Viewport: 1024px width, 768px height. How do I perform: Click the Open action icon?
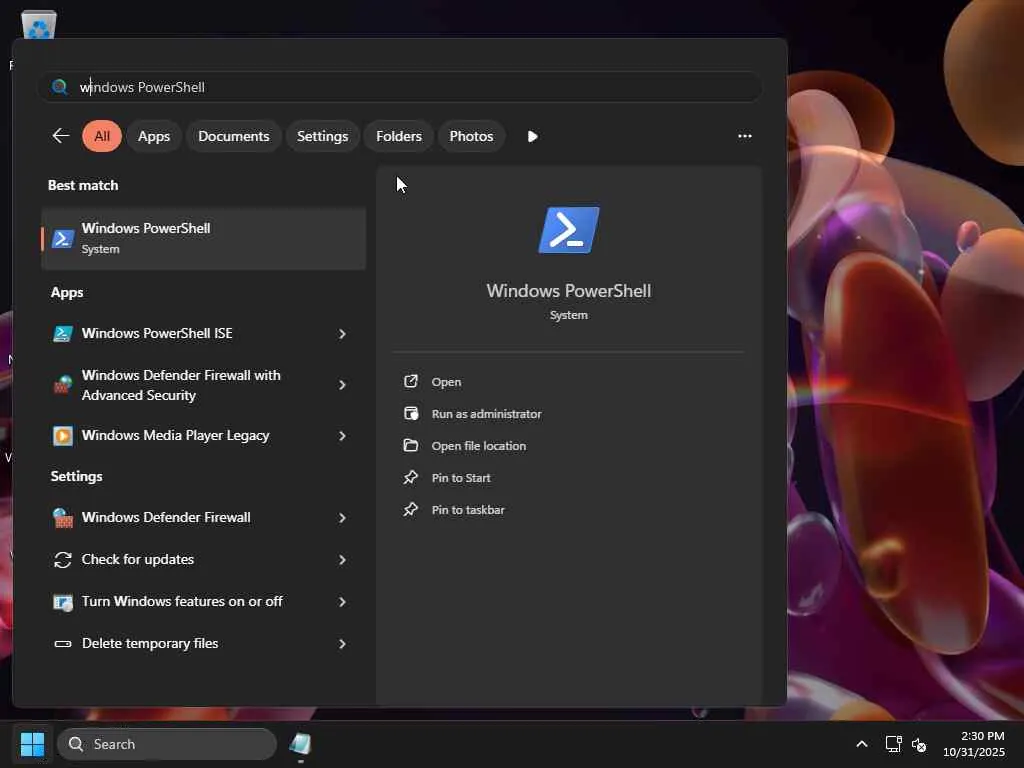click(411, 381)
